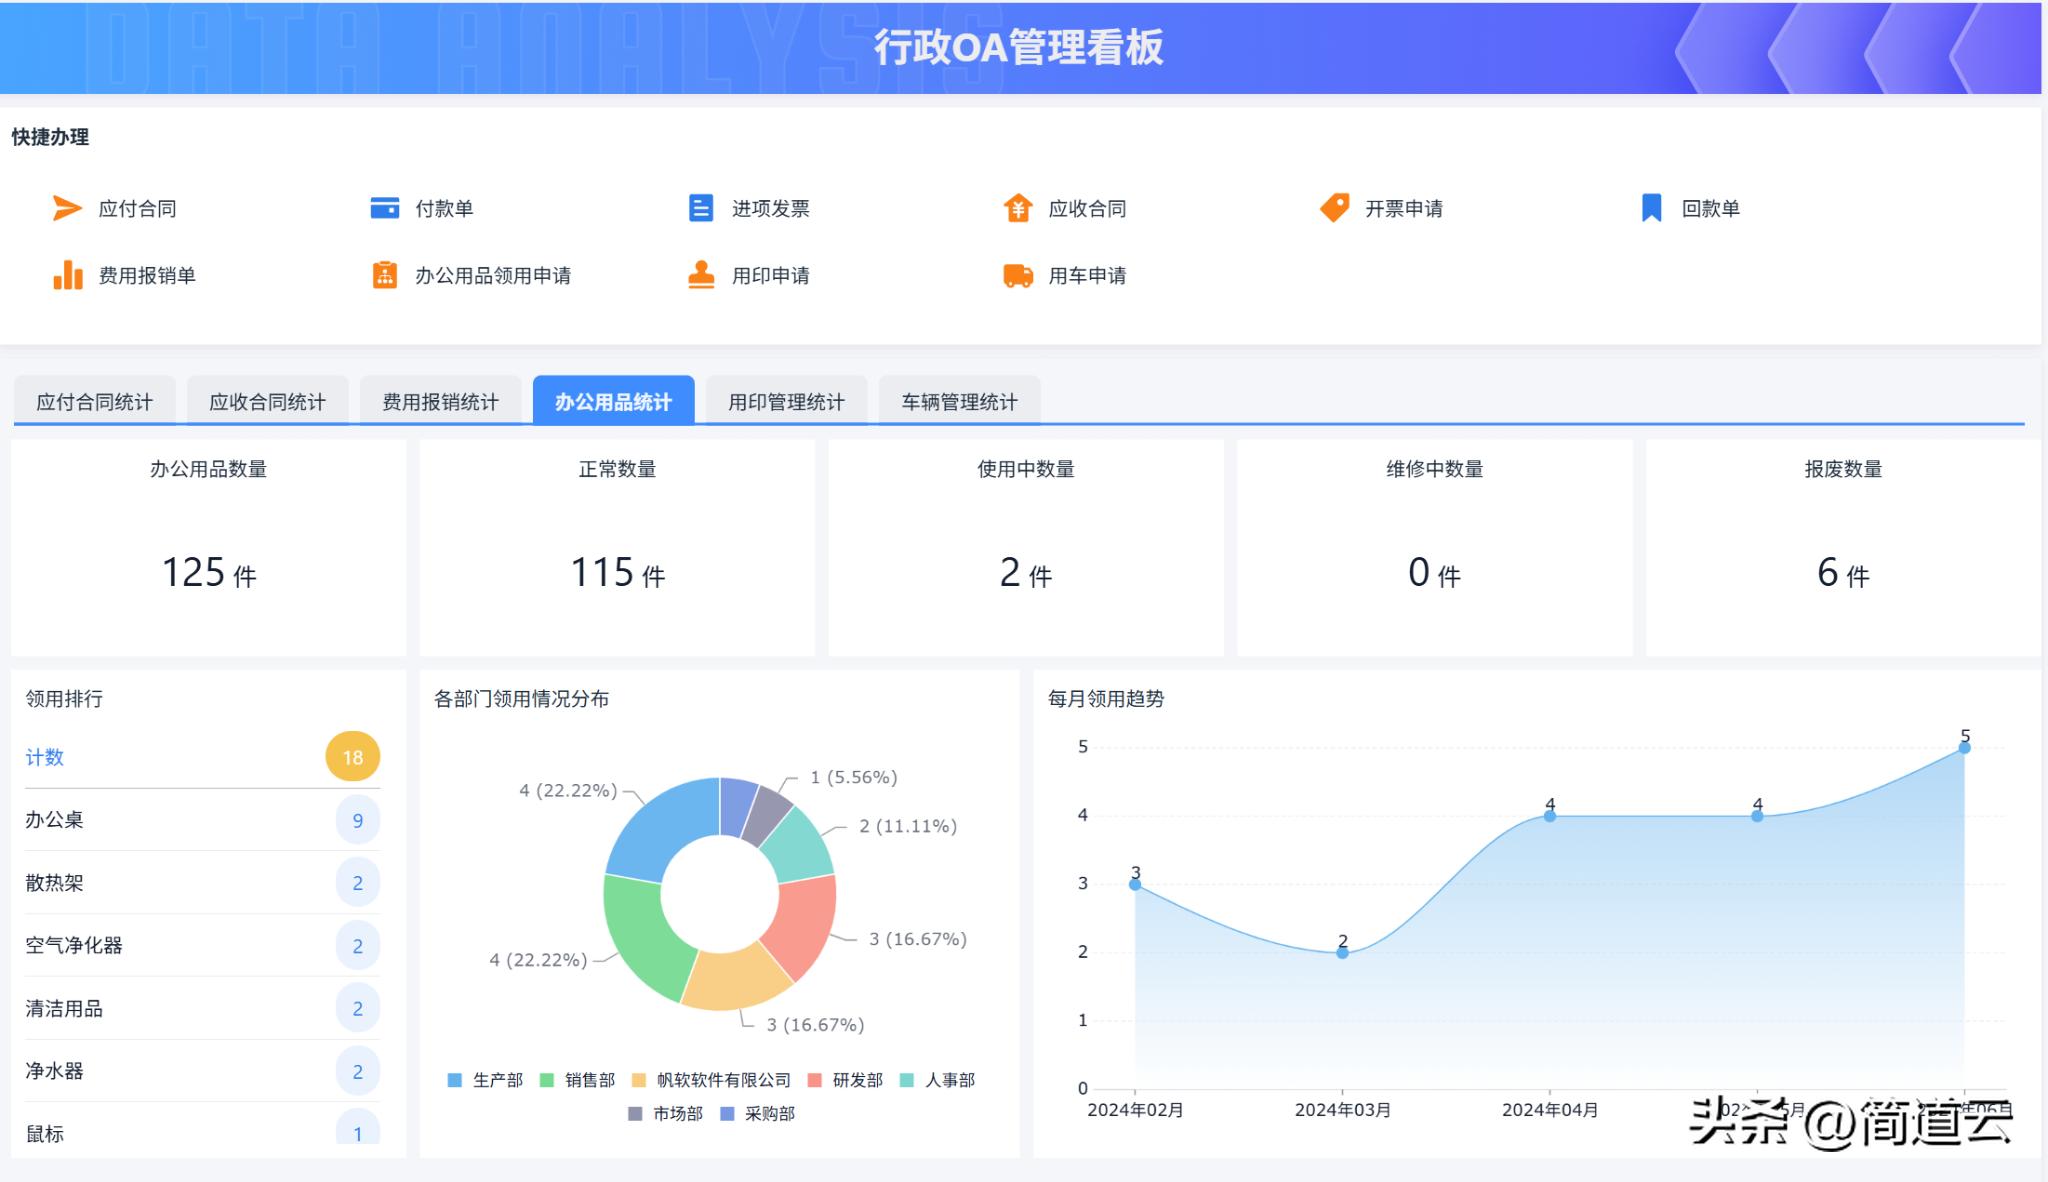
Task: Open the 付款单 shortcut link
Action: pos(444,208)
